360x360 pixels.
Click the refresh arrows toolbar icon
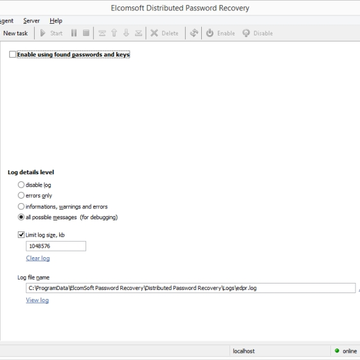[194, 33]
